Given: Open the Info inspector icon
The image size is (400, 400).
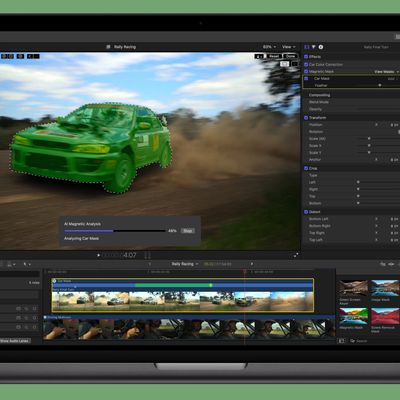Looking at the screenshot, I should pyautogui.click(x=321, y=47).
